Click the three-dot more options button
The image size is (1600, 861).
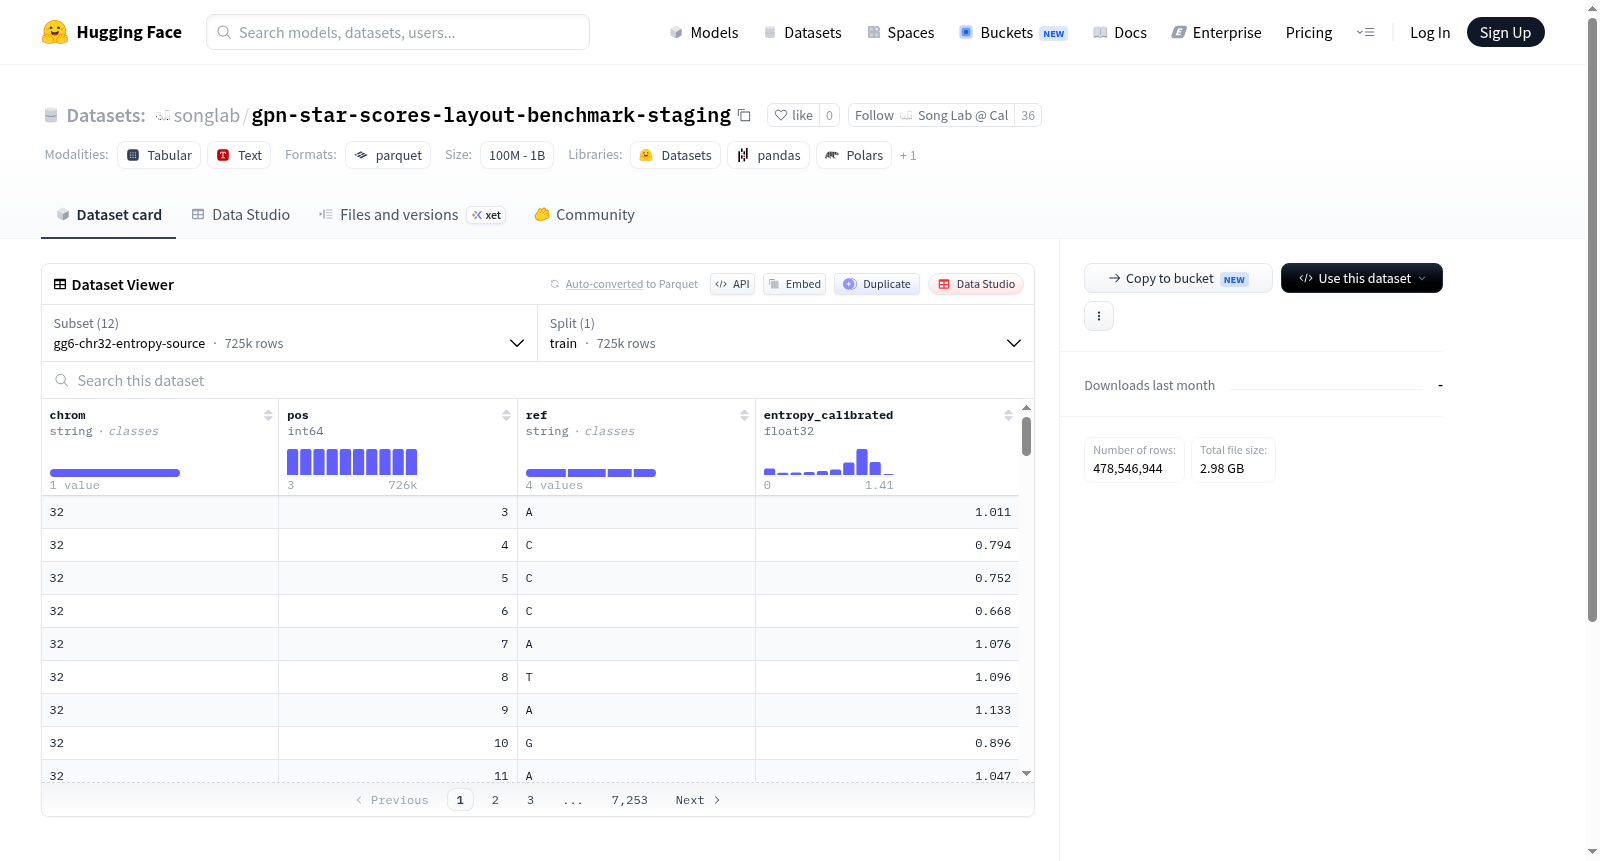(1099, 316)
